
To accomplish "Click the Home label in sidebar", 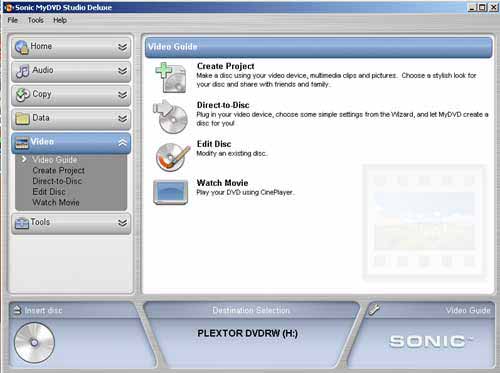I will pos(41,46).
